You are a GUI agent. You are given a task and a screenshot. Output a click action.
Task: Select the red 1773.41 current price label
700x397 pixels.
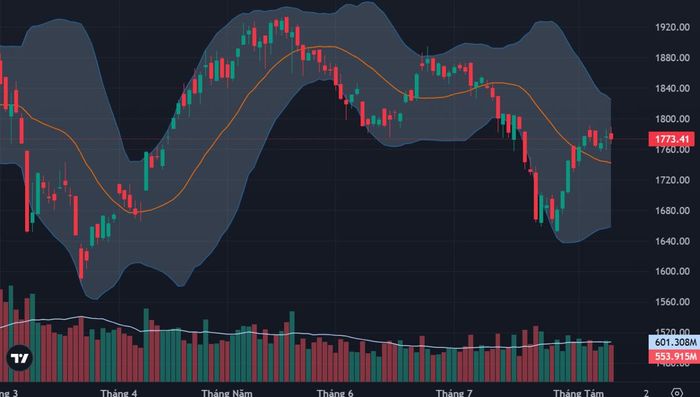(x=671, y=139)
